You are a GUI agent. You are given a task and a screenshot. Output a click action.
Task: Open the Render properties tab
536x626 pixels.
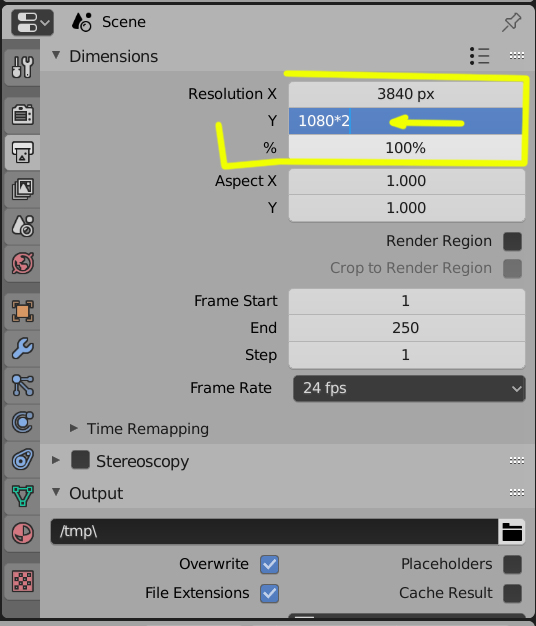22,115
